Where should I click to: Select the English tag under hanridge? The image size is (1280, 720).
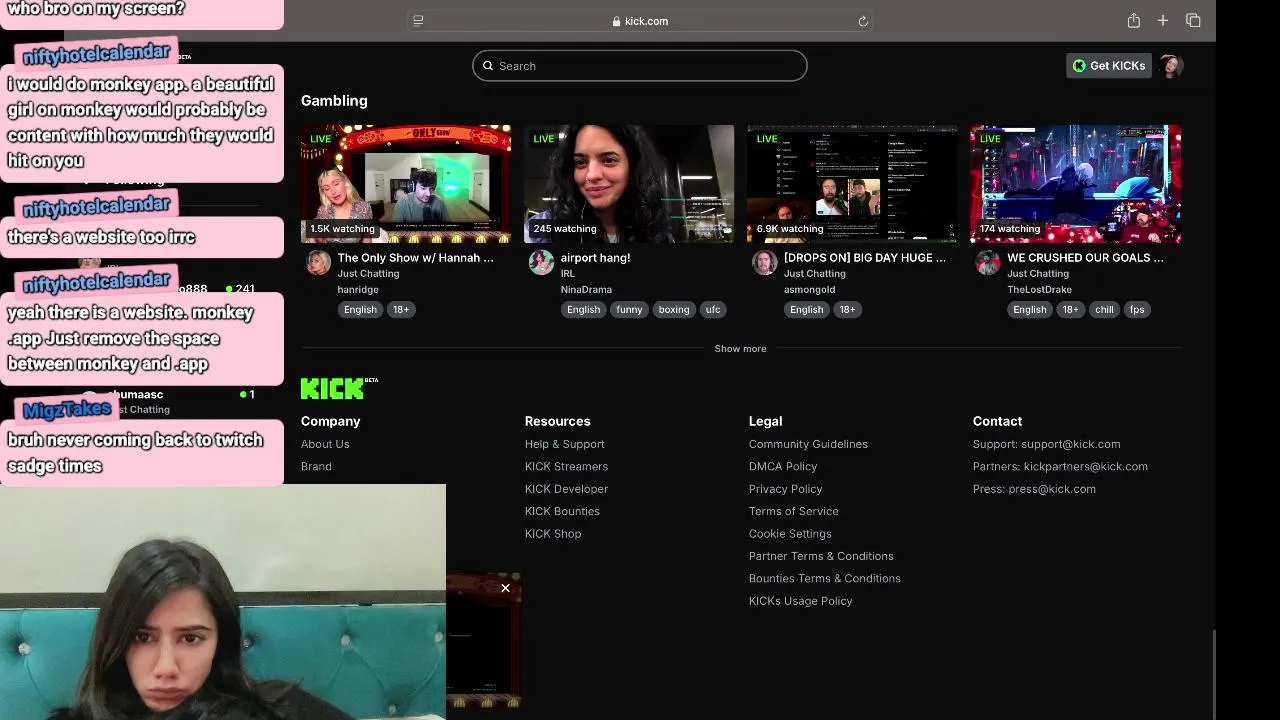coord(360,310)
